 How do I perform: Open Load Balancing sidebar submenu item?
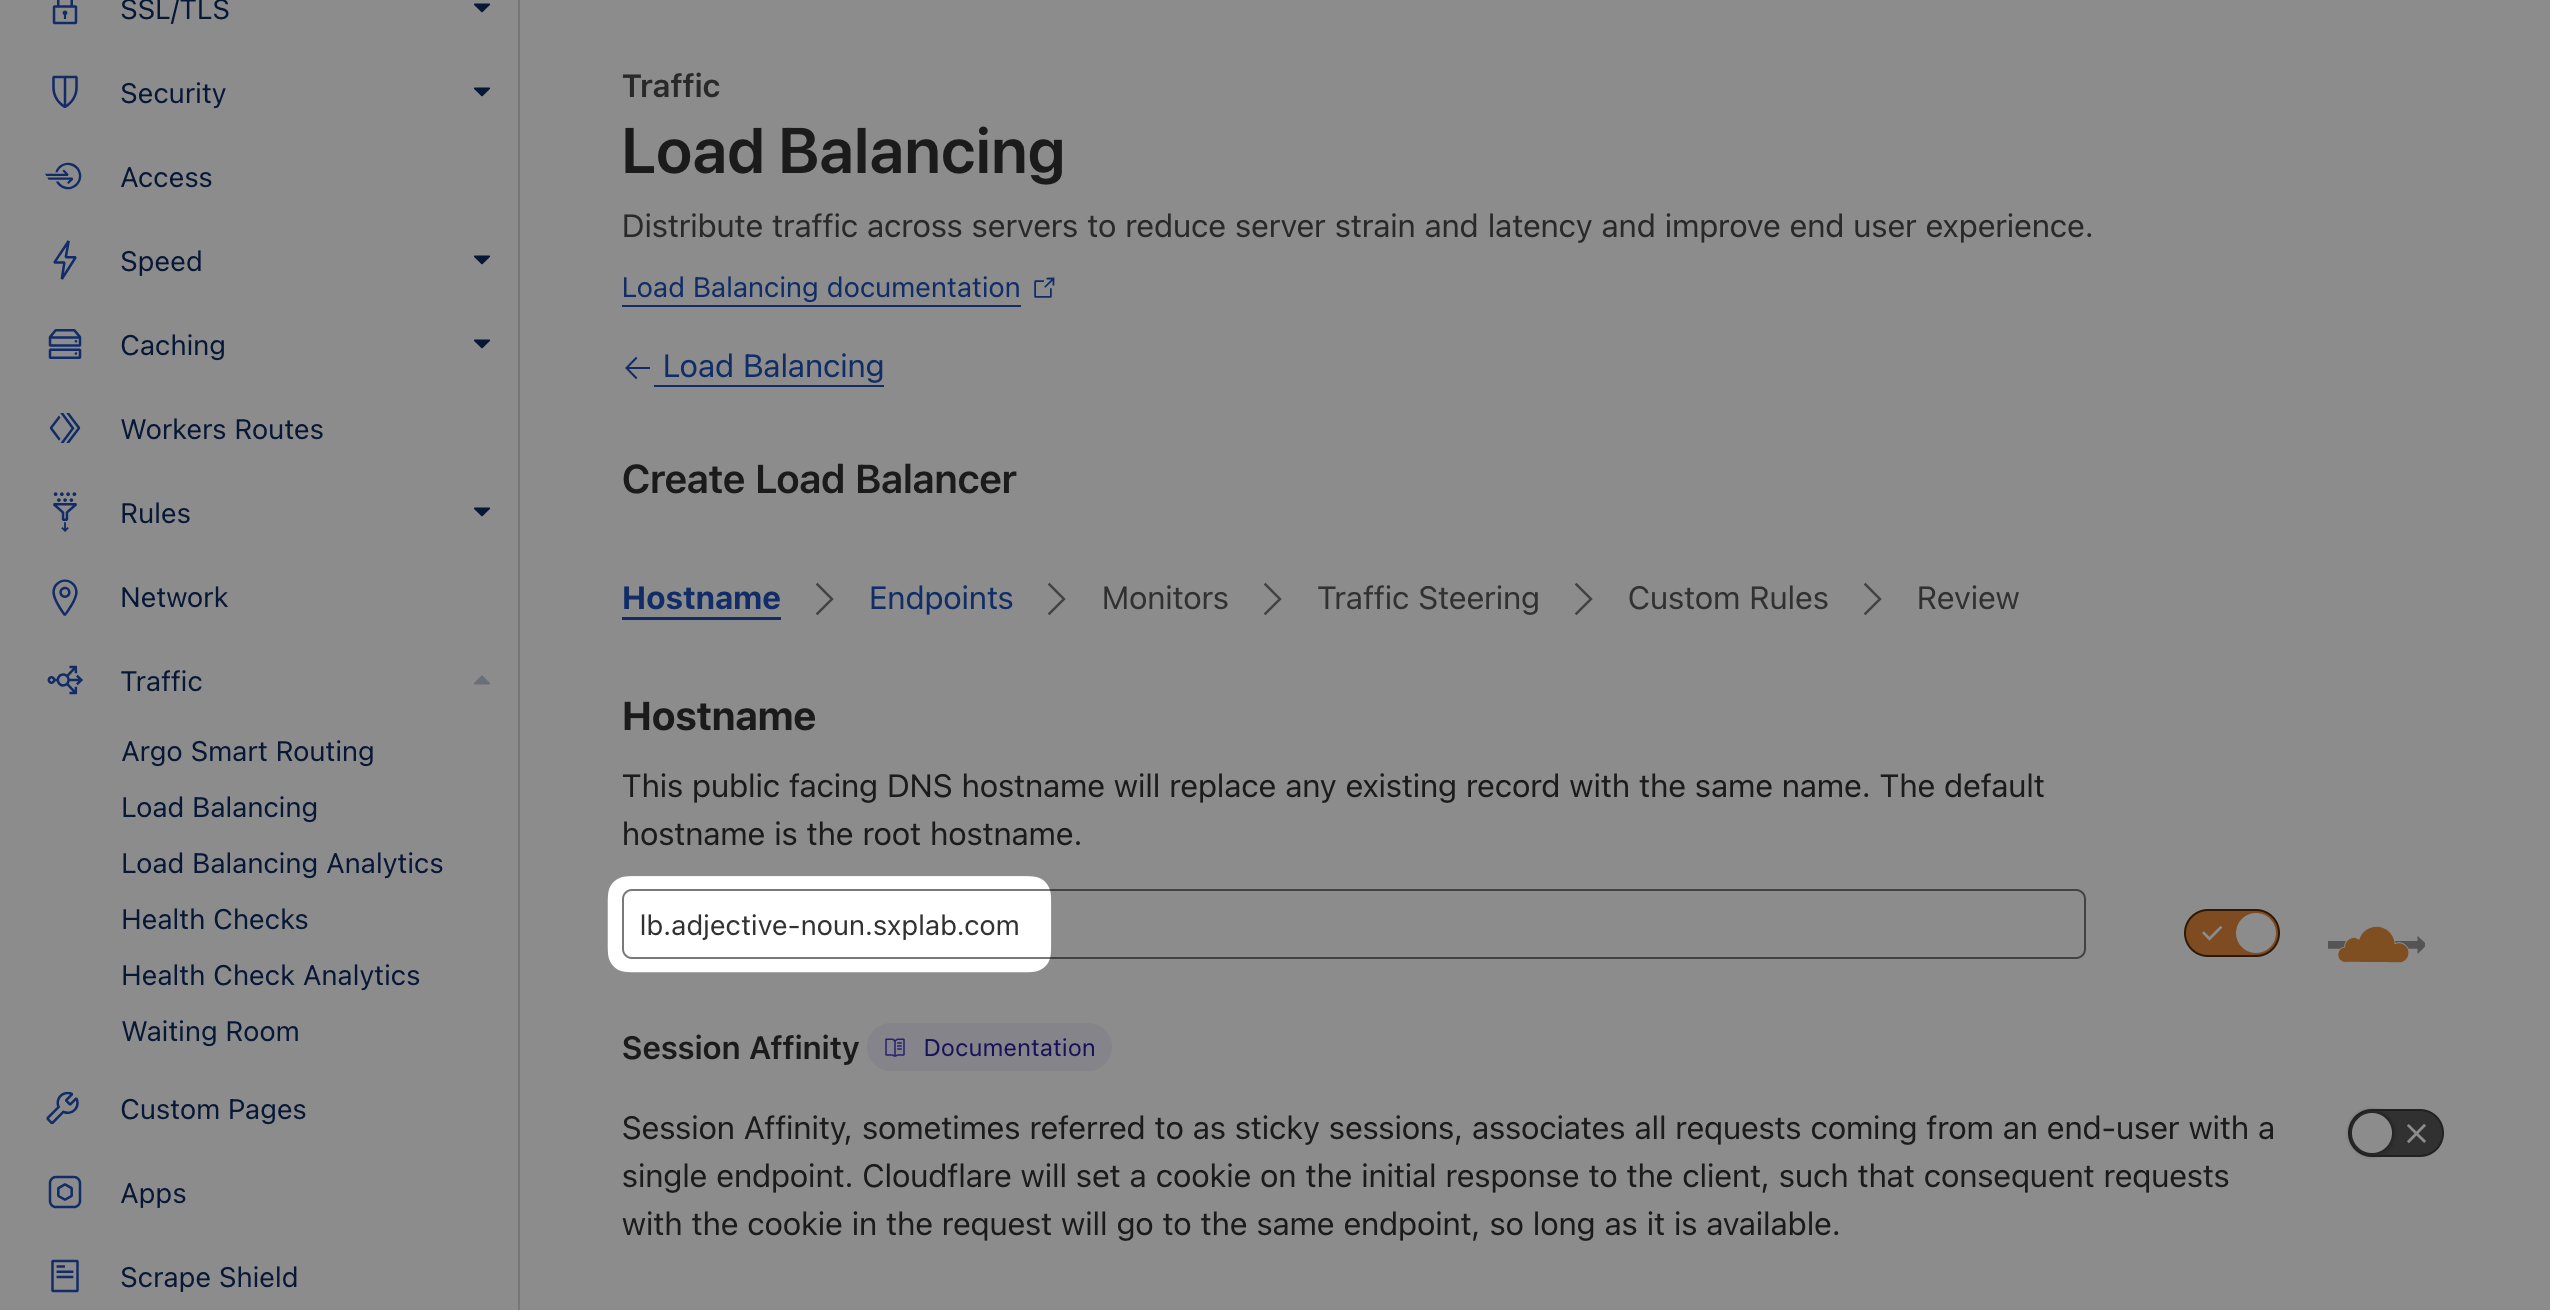220,807
